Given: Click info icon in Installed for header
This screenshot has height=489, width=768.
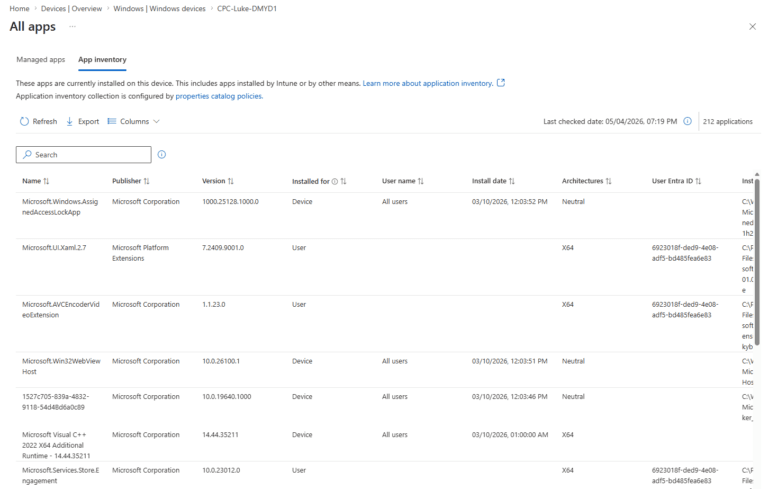Looking at the screenshot, I should 335,181.
